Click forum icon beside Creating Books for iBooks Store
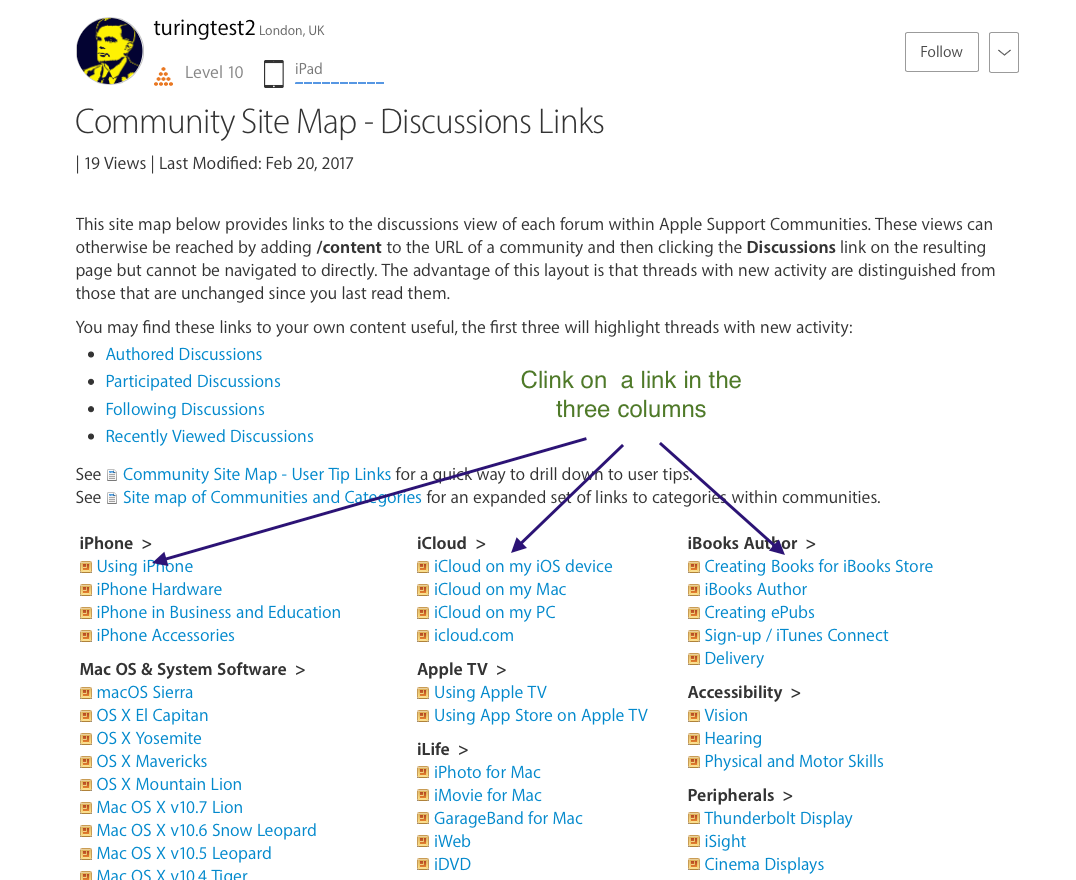 pos(694,567)
